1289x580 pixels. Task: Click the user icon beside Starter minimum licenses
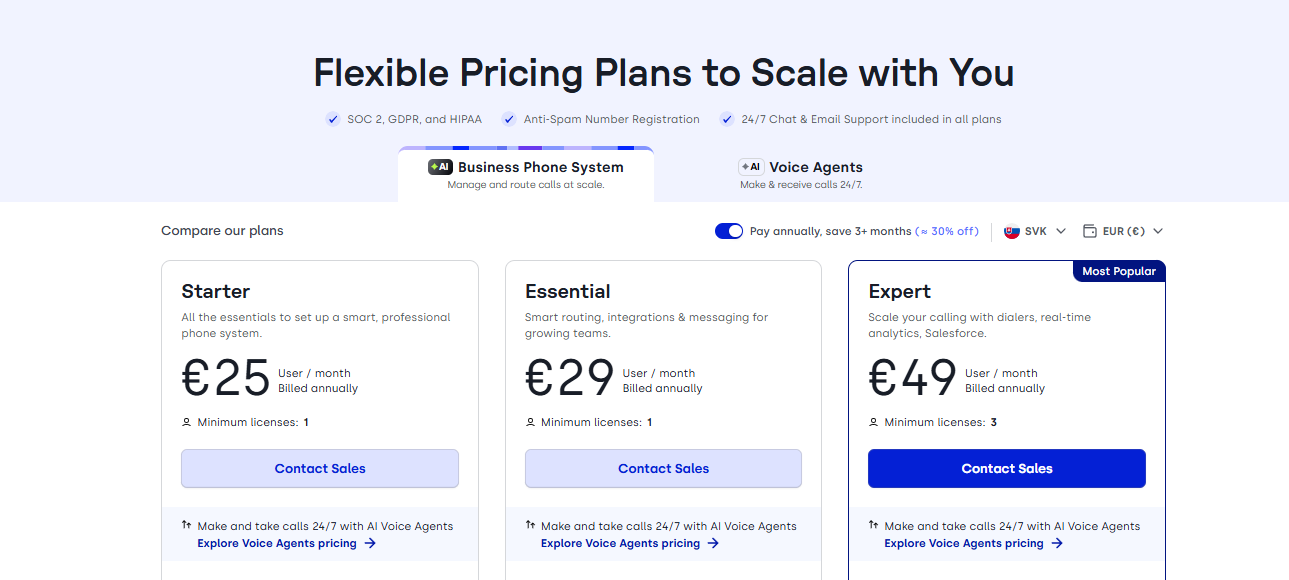point(186,422)
